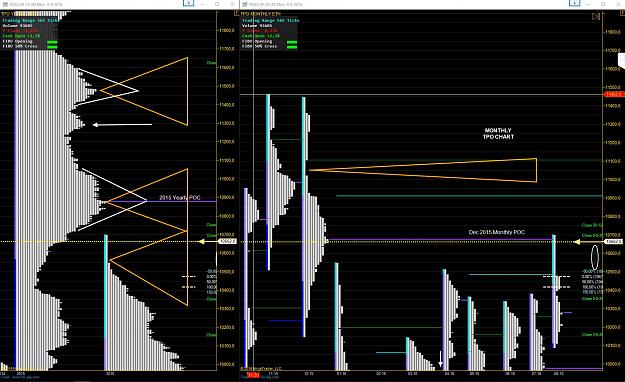625x382 pixels.
Task: Click the 'MONTHLY TPO CHART' text annotation
Action: click(498, 134)
